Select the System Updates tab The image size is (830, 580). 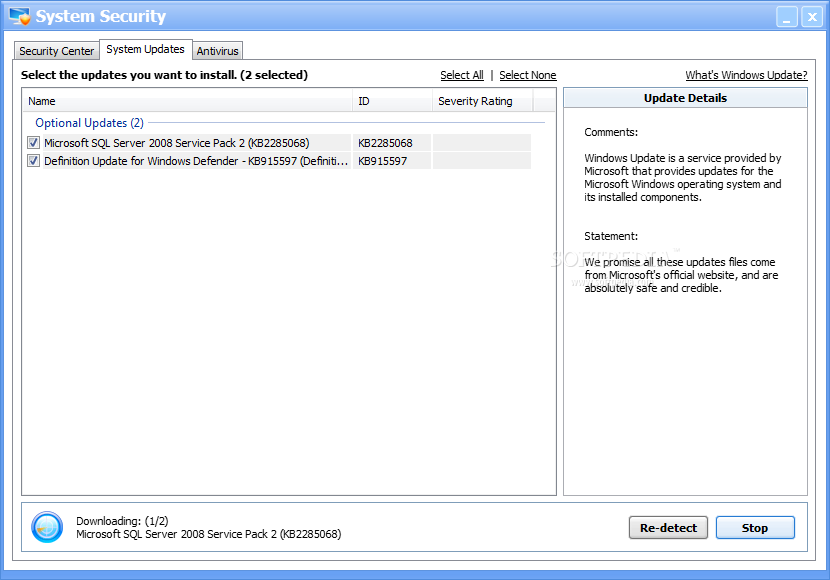pos(146,49)
